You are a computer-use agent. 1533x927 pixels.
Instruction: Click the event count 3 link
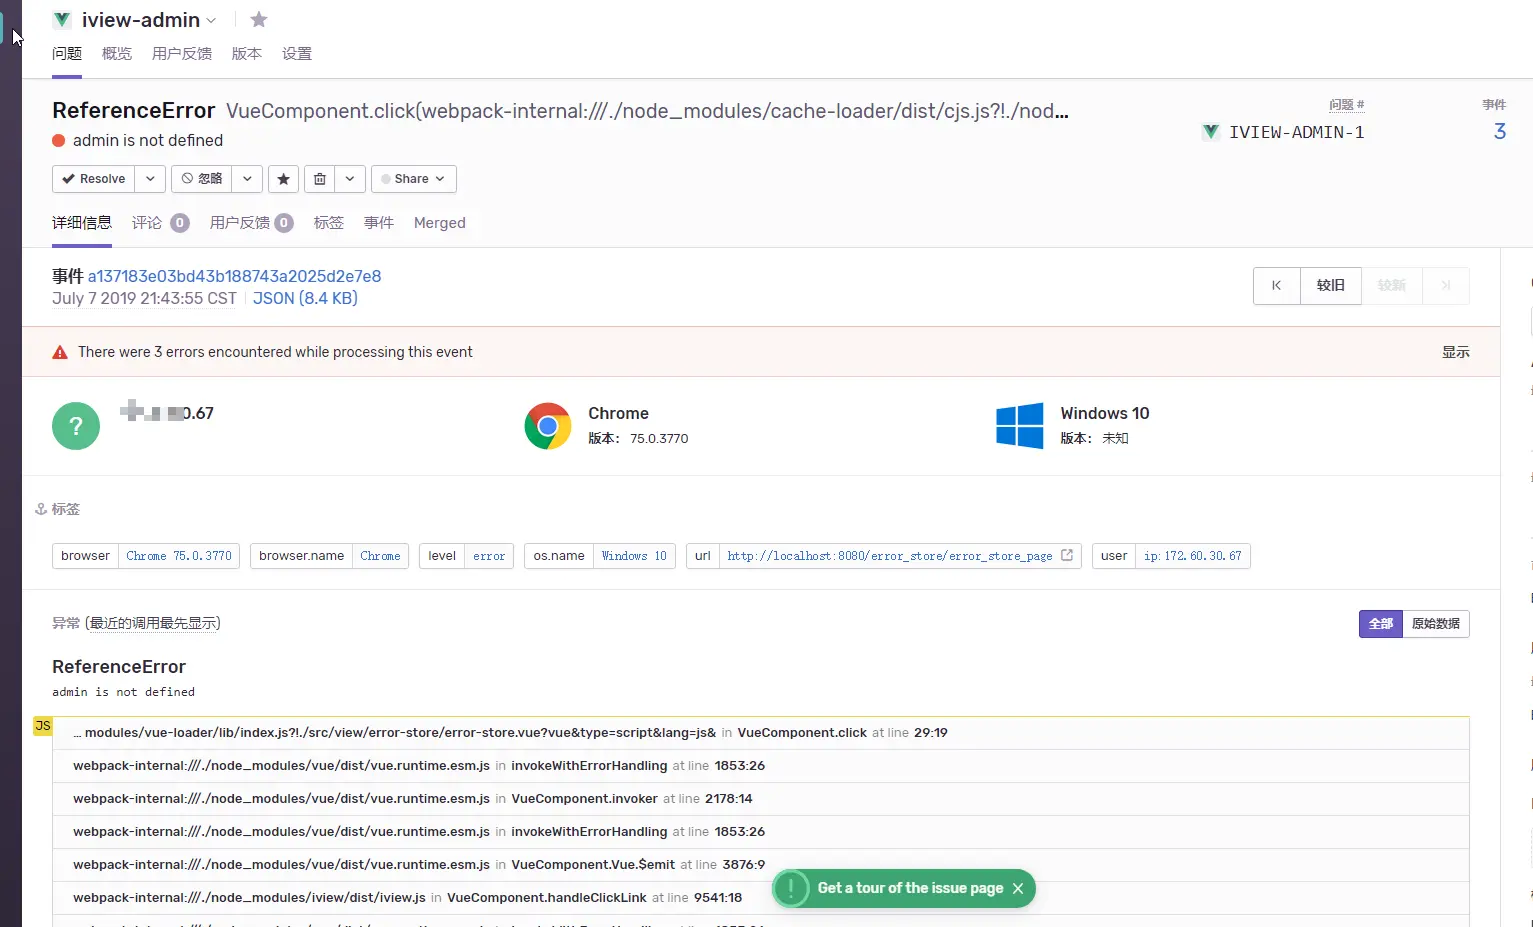[x=1500, y=131]
